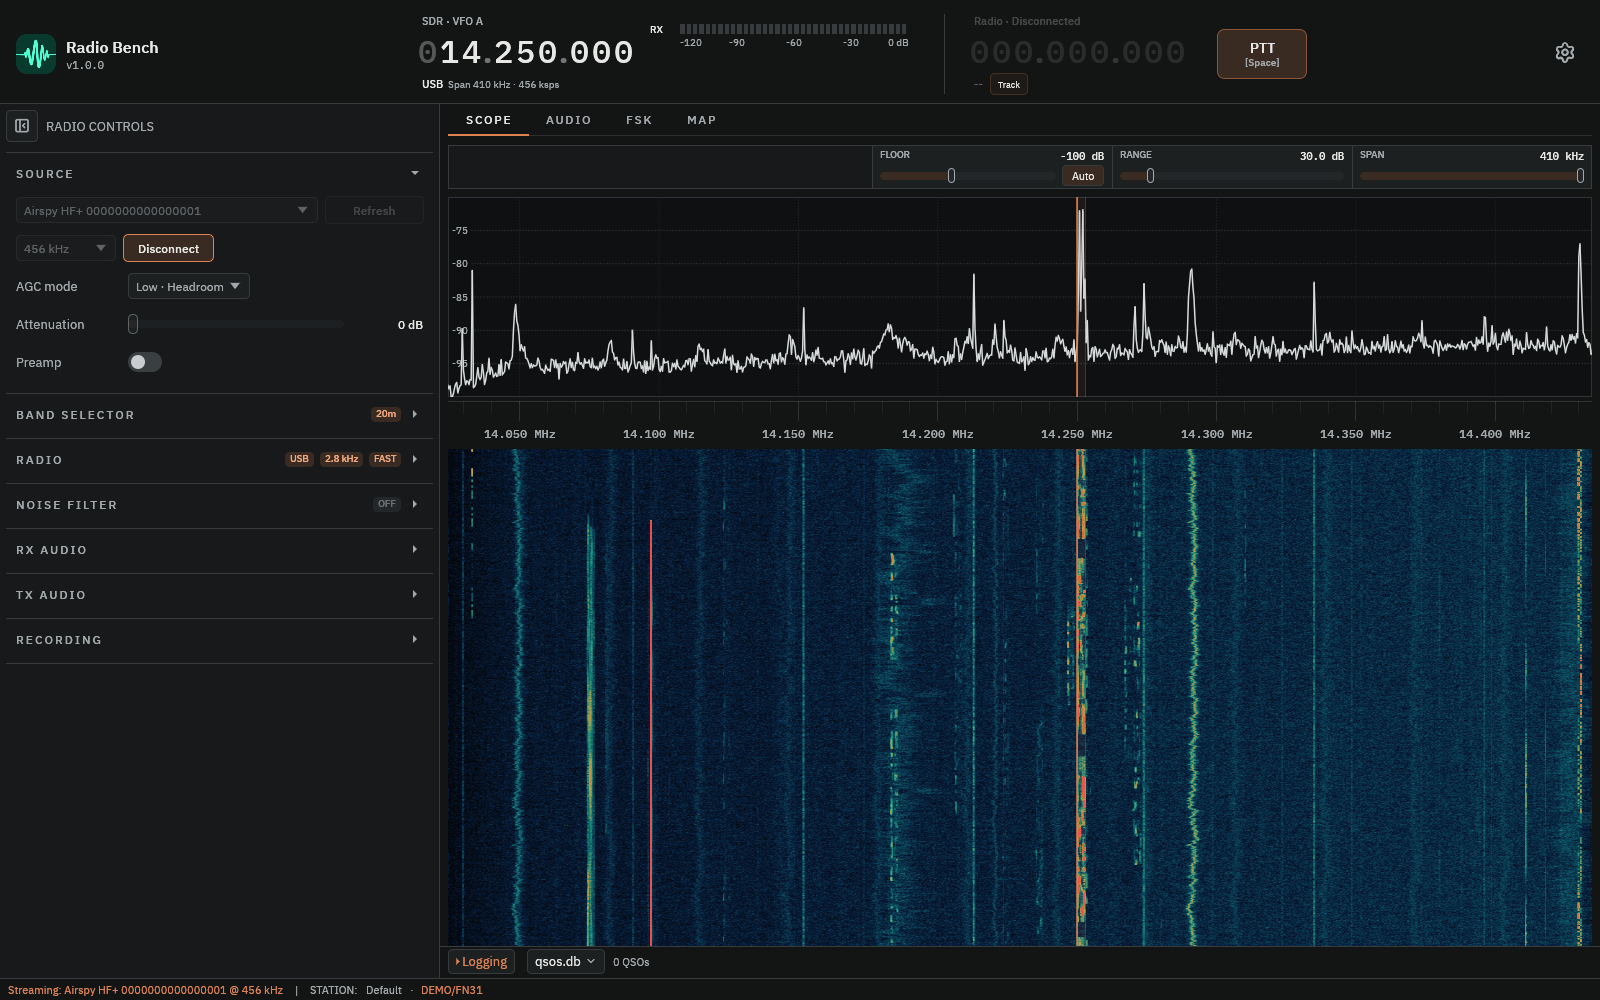Click the USB mode badge in Radio row

point(299,459)
